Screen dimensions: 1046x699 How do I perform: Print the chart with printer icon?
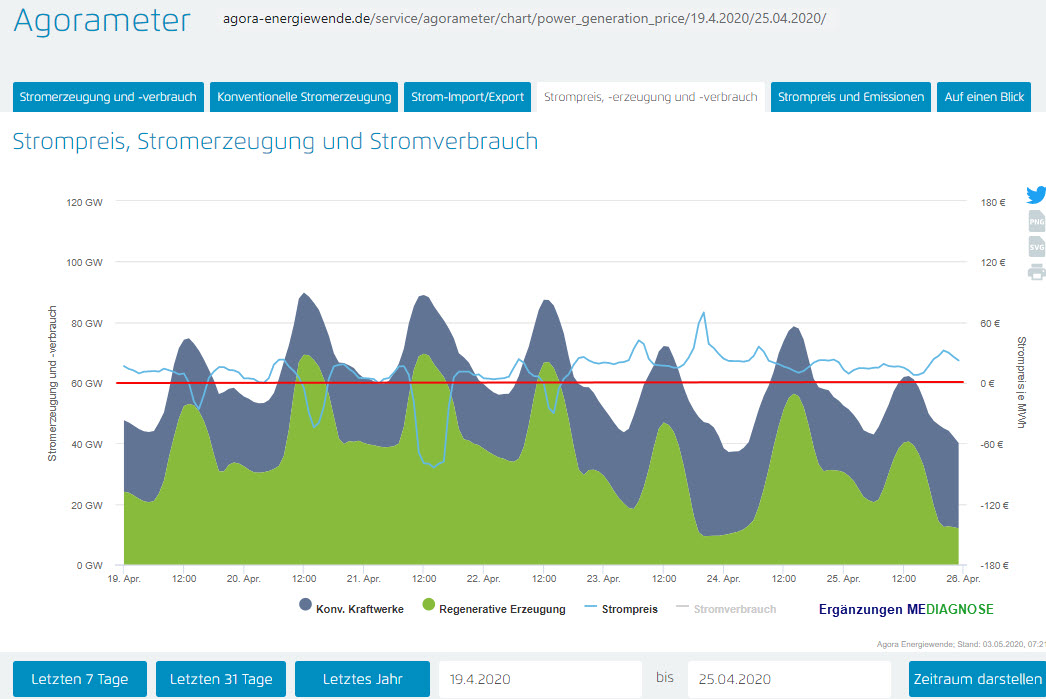point(1036,271)
